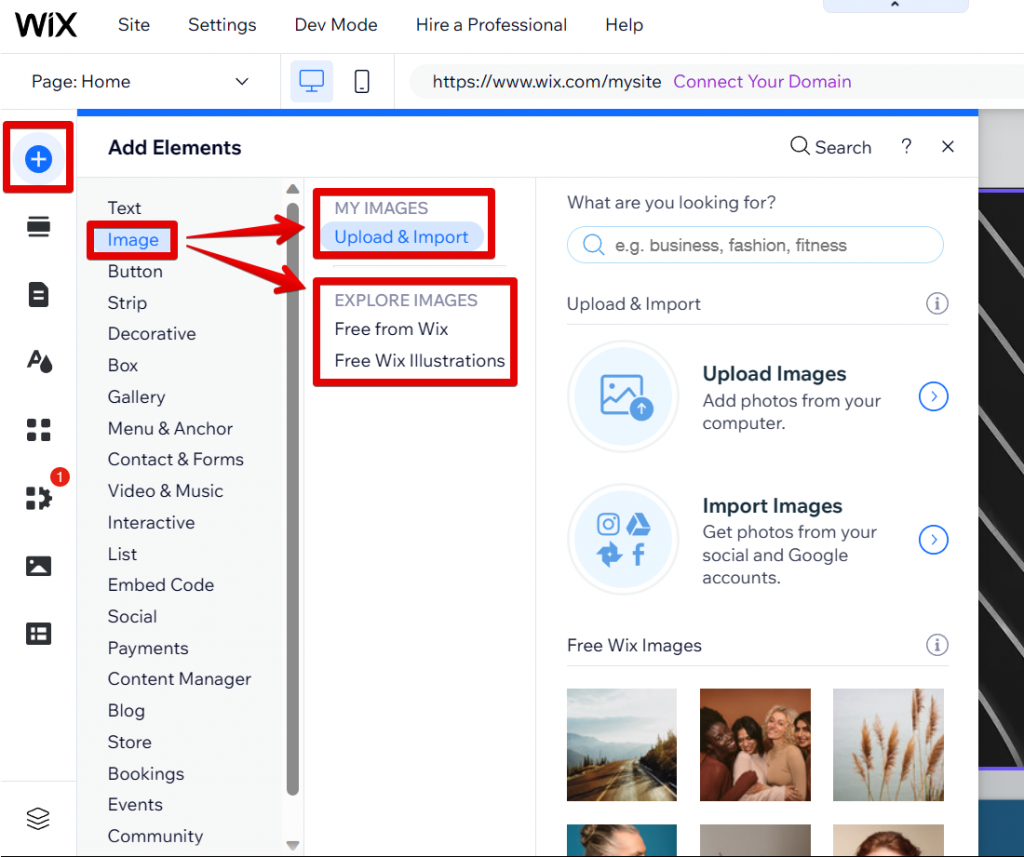Open the Layers panel at sidebar bottom

(x=38, y=818)
